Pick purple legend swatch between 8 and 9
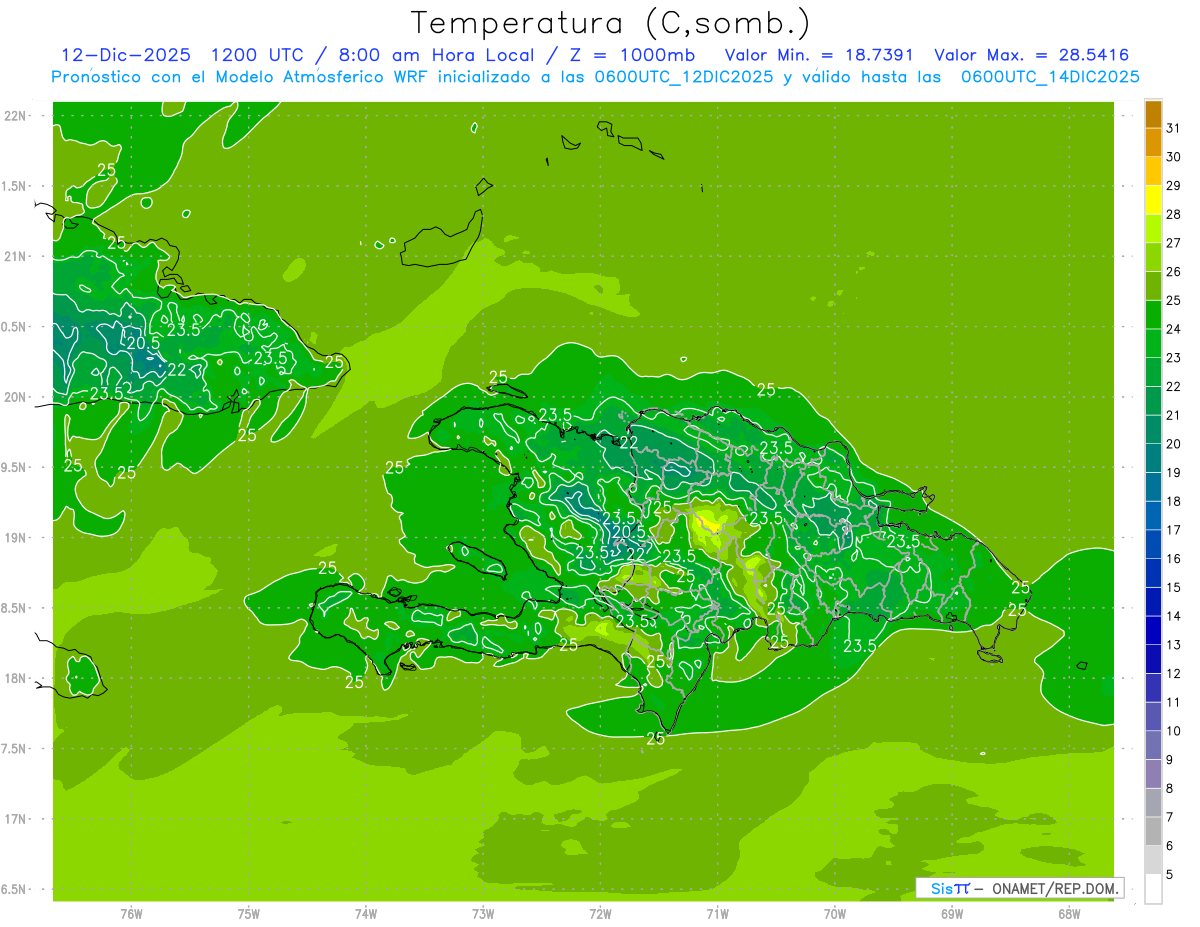The height and width of the screenshot is (927, 1200). tap(1153, 774)
